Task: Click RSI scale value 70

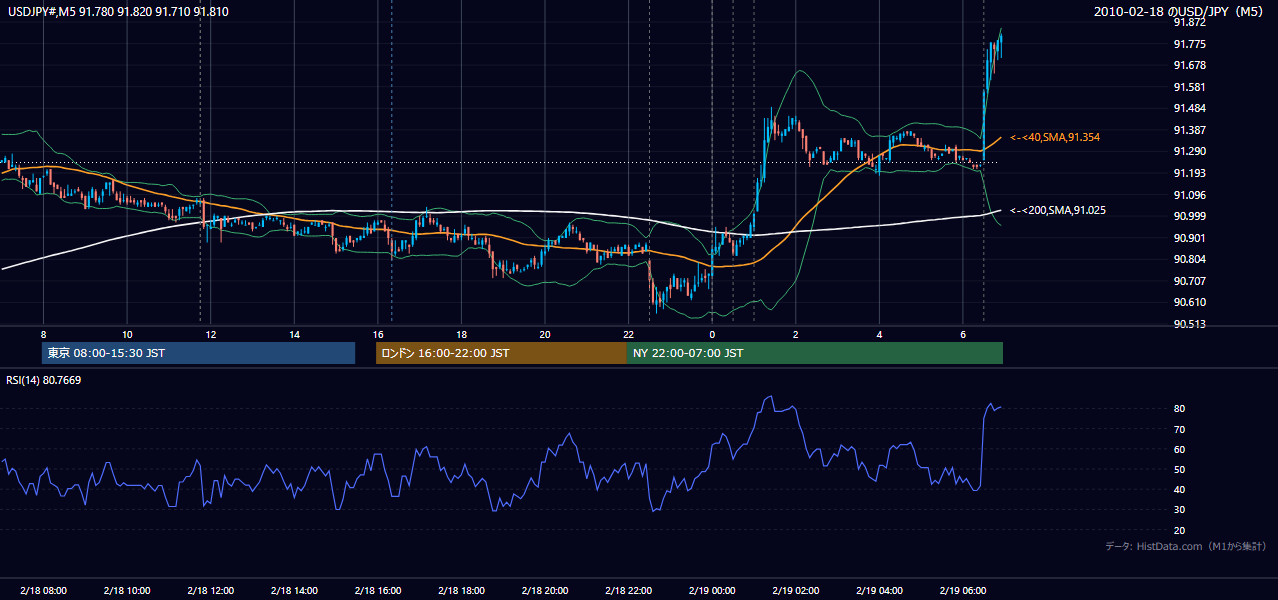Action: pyautogui.click(x=1180, y=429)
